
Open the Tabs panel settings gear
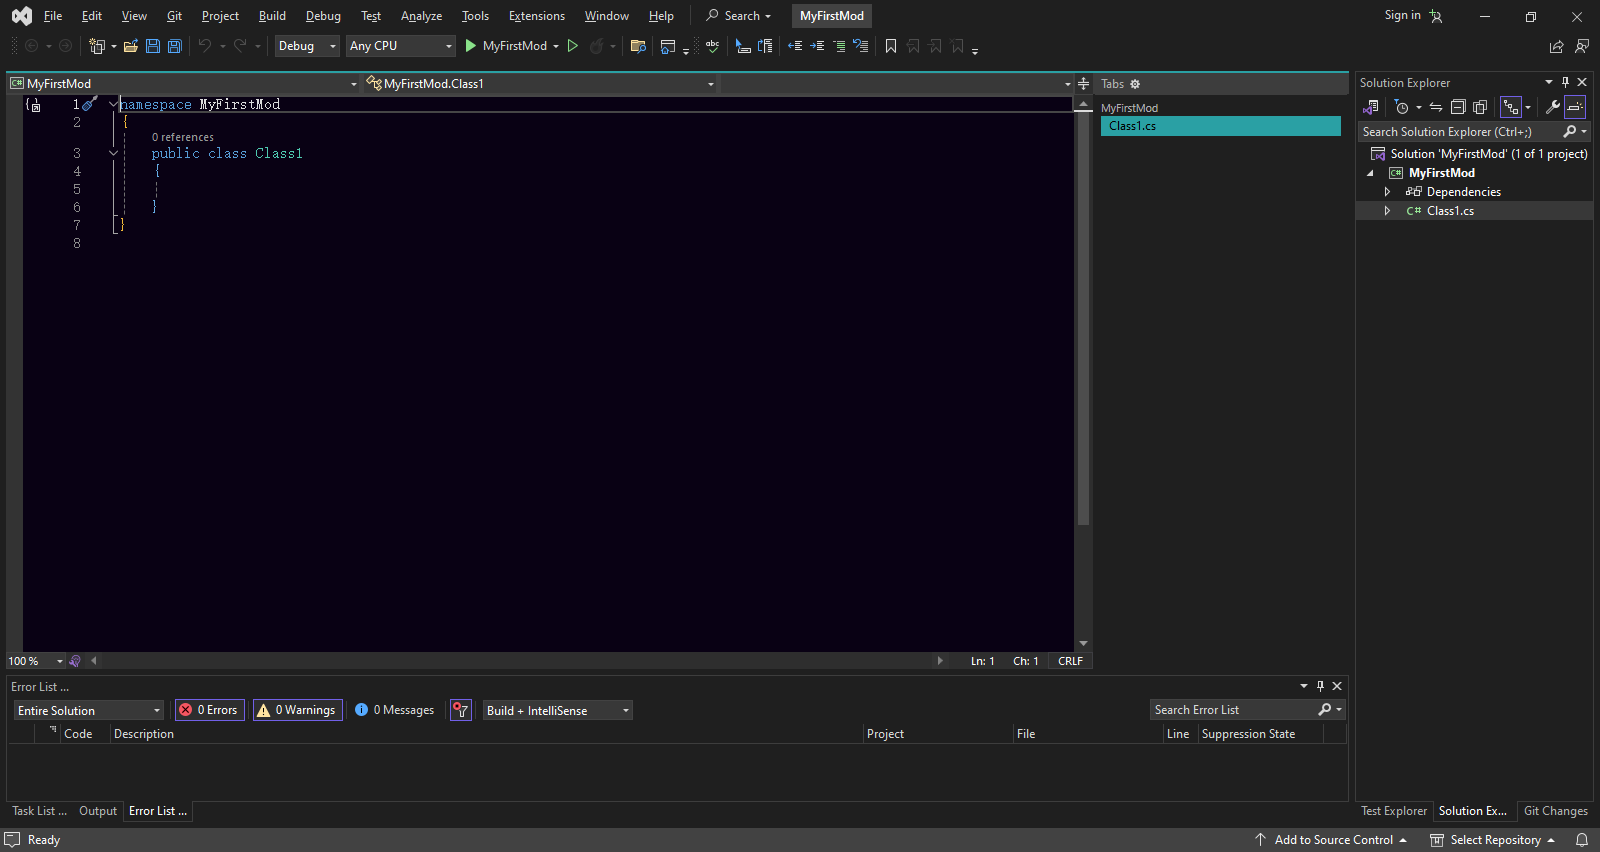pyautogui.click(x=1135, y=84)
